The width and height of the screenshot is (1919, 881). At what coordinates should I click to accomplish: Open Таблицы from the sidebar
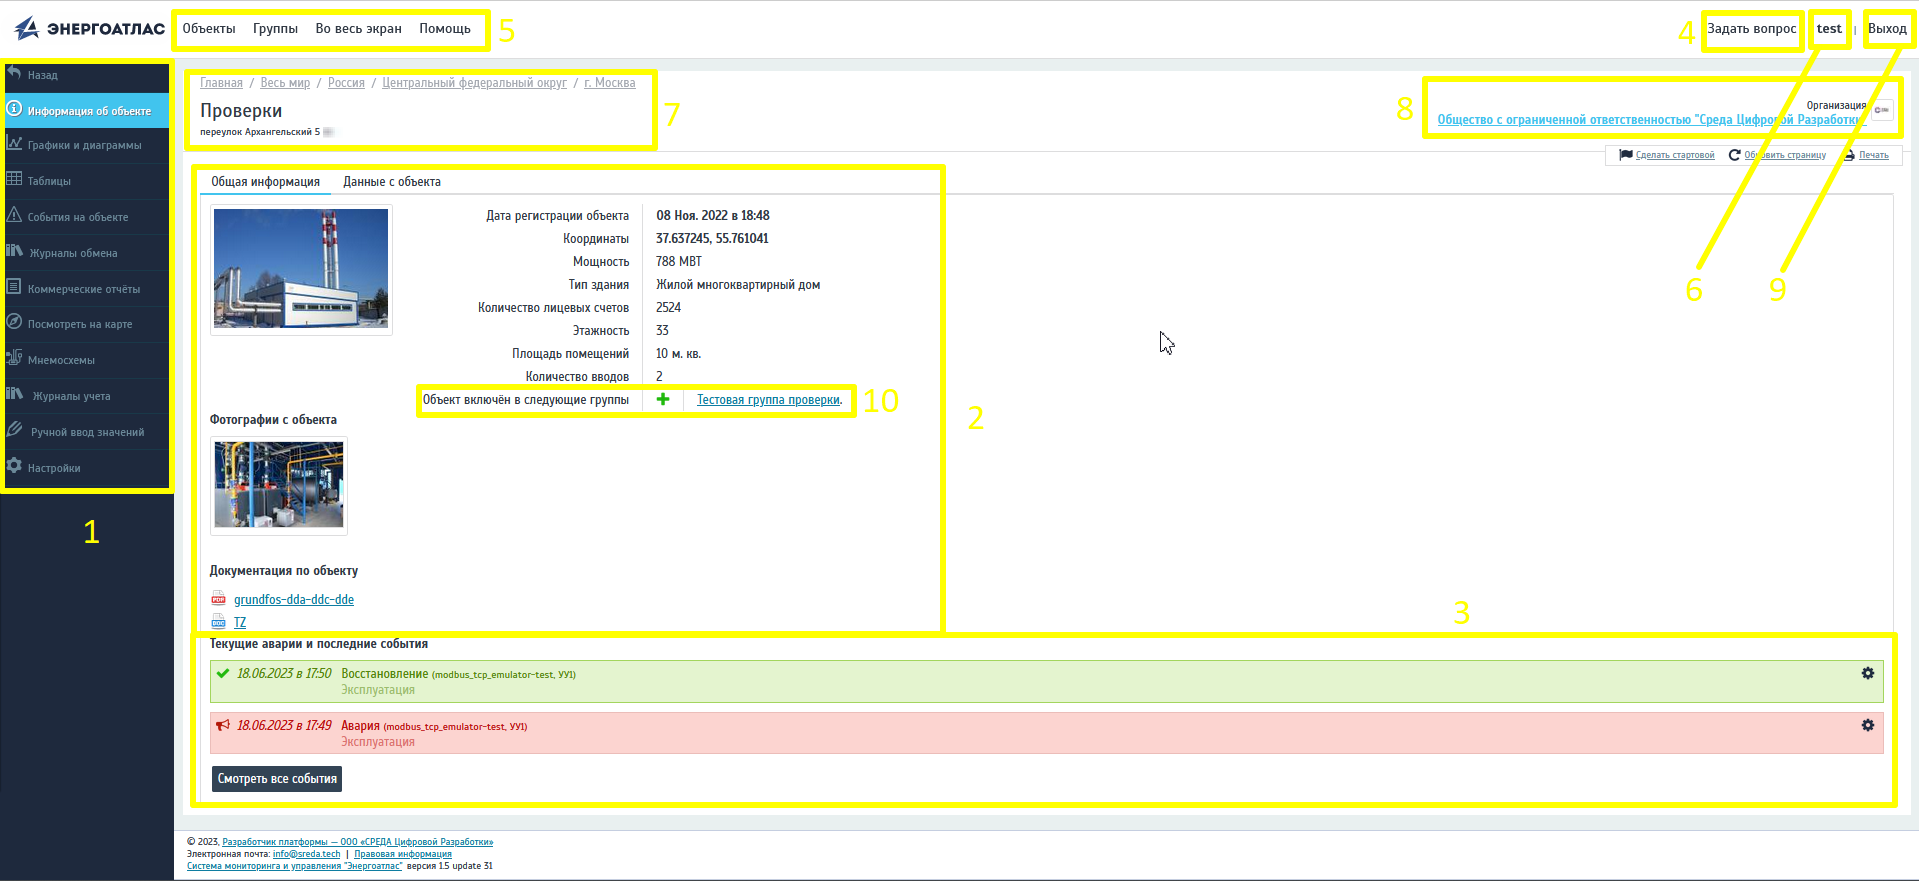pos(49,182)
